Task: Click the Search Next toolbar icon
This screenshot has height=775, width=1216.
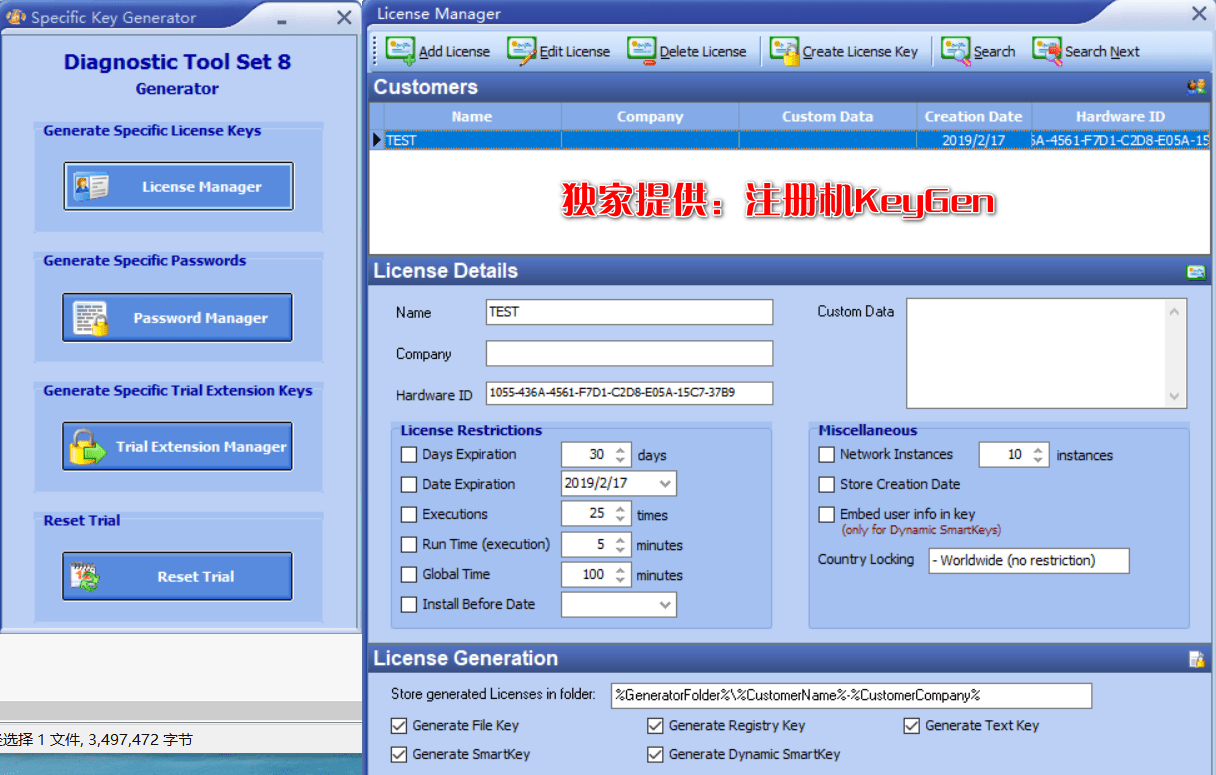Action: pyautogui.click(x=1047, y=51)
